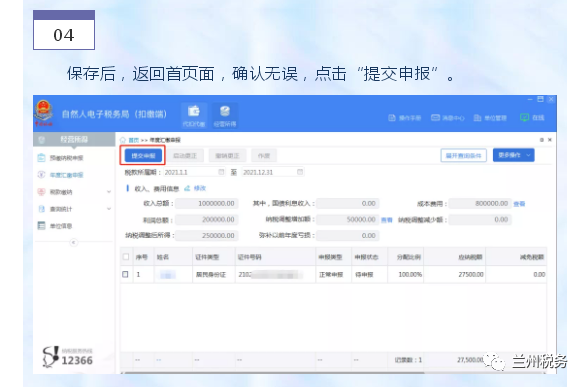This screenshot has width=586, height=387.
Task: Click the 纳税调整后所得 field 250000.00
Action: pyautogui.click(x=207, y=235)
